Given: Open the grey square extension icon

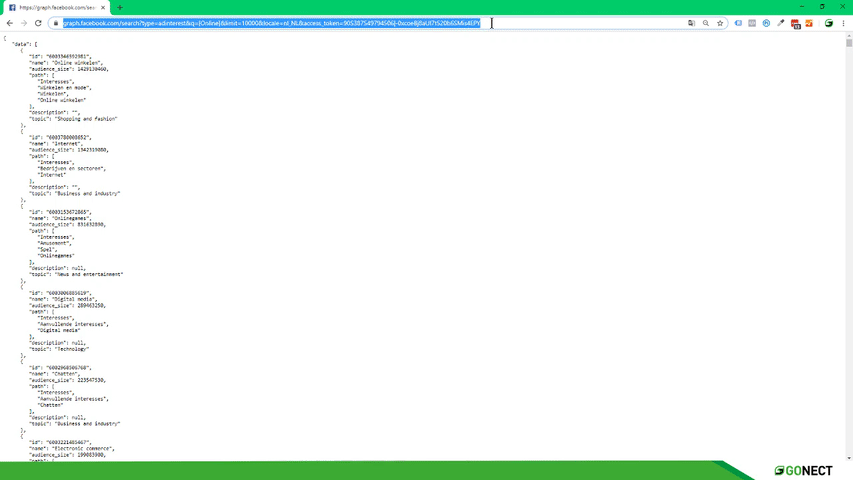Looking at the screenshot, I should pos(752,23).
